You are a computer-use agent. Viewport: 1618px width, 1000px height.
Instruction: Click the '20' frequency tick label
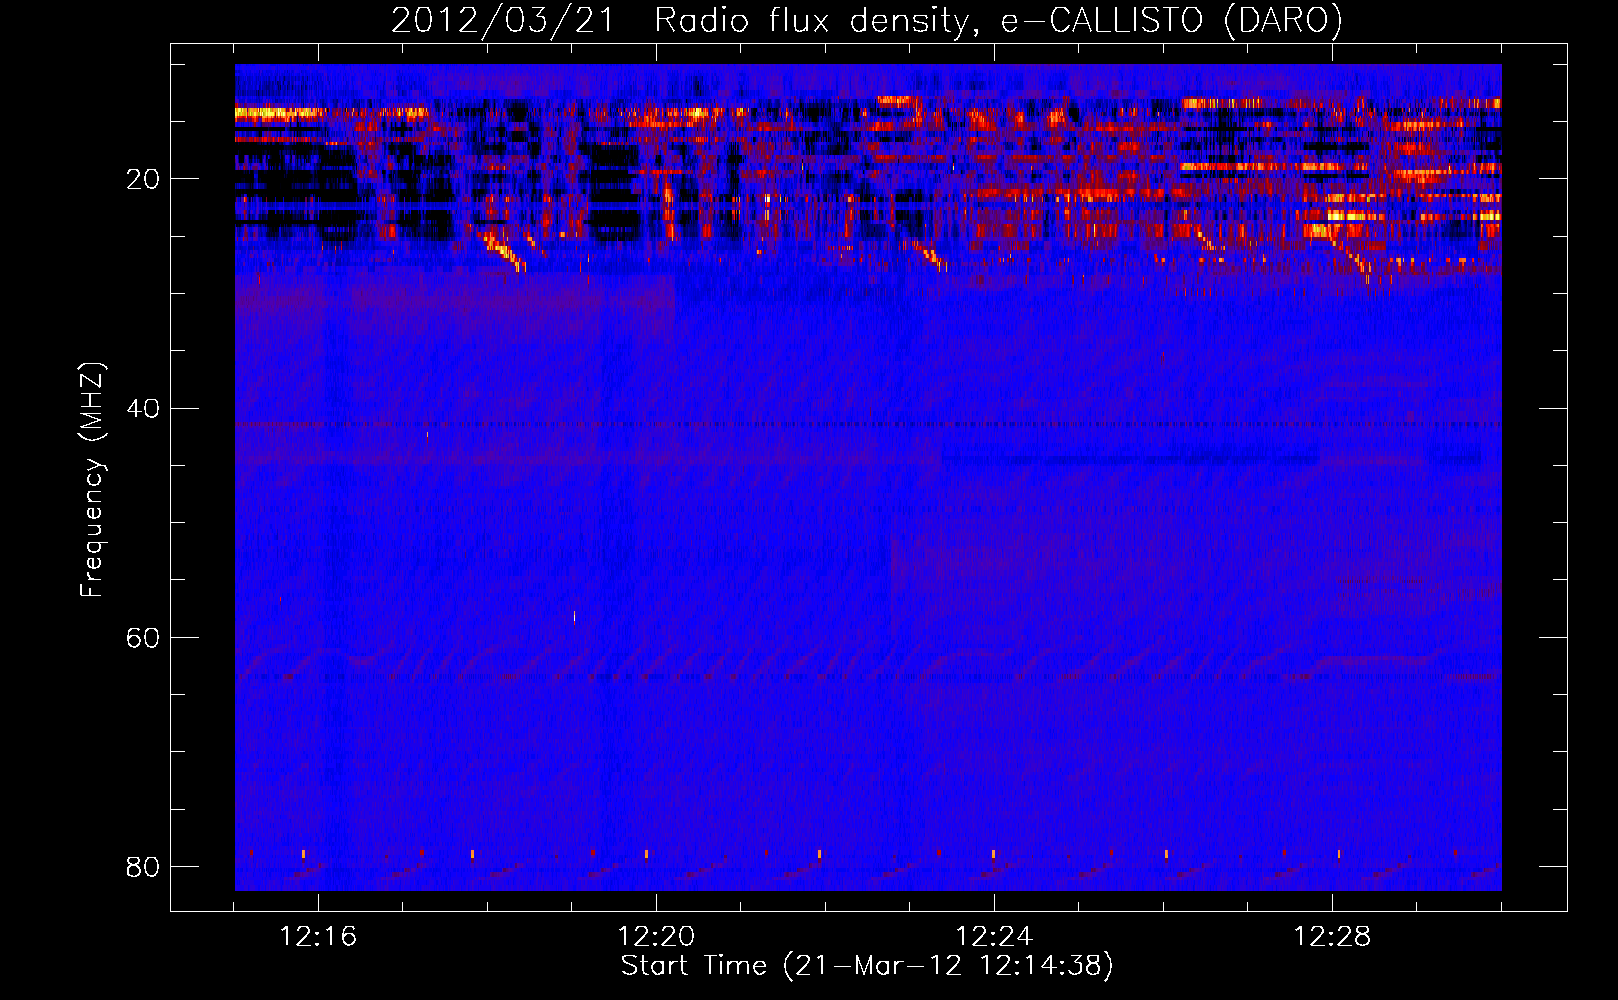coord(143,179)
